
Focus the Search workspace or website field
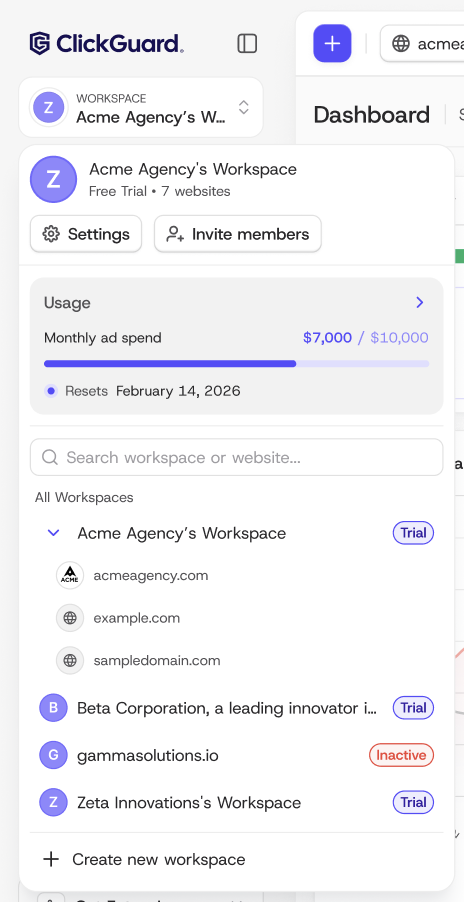236,457
